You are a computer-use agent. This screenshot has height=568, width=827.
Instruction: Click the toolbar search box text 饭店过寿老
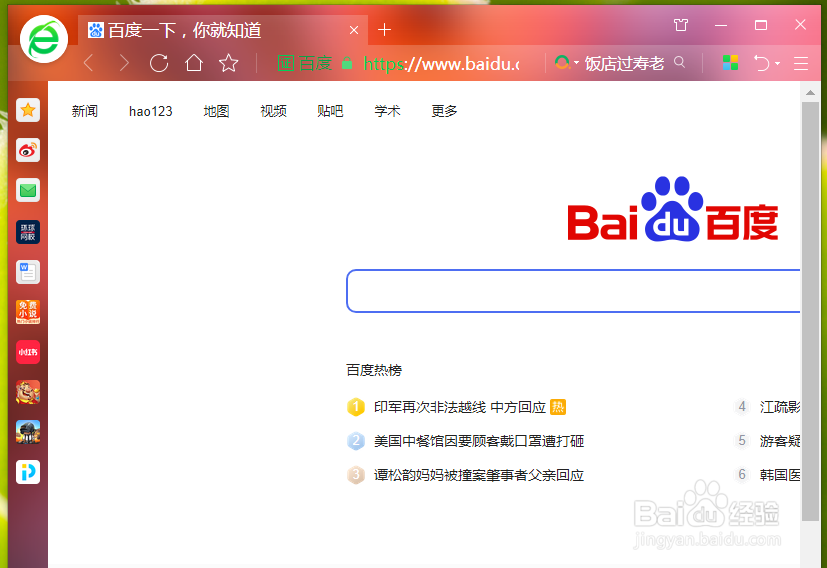point(624,63)
